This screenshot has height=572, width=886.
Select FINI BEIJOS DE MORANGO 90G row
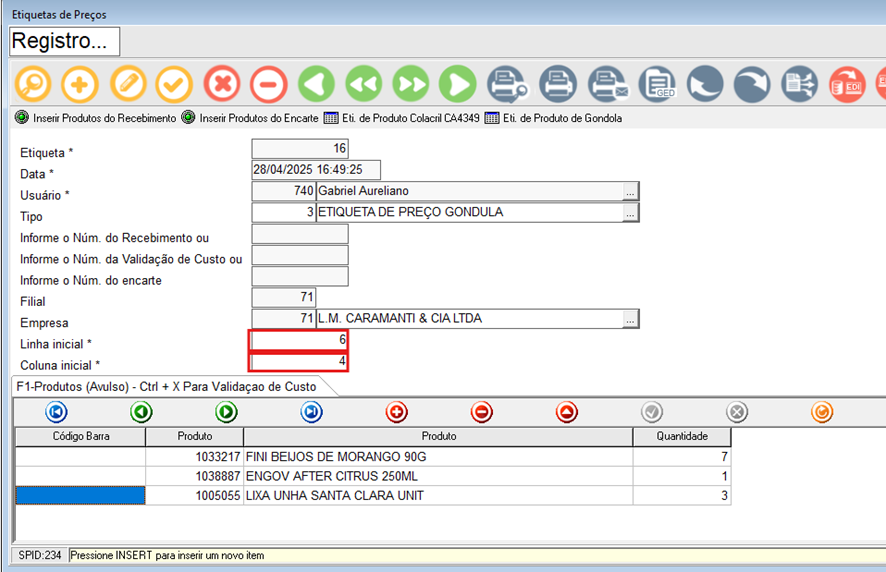(x=373, y=457)
